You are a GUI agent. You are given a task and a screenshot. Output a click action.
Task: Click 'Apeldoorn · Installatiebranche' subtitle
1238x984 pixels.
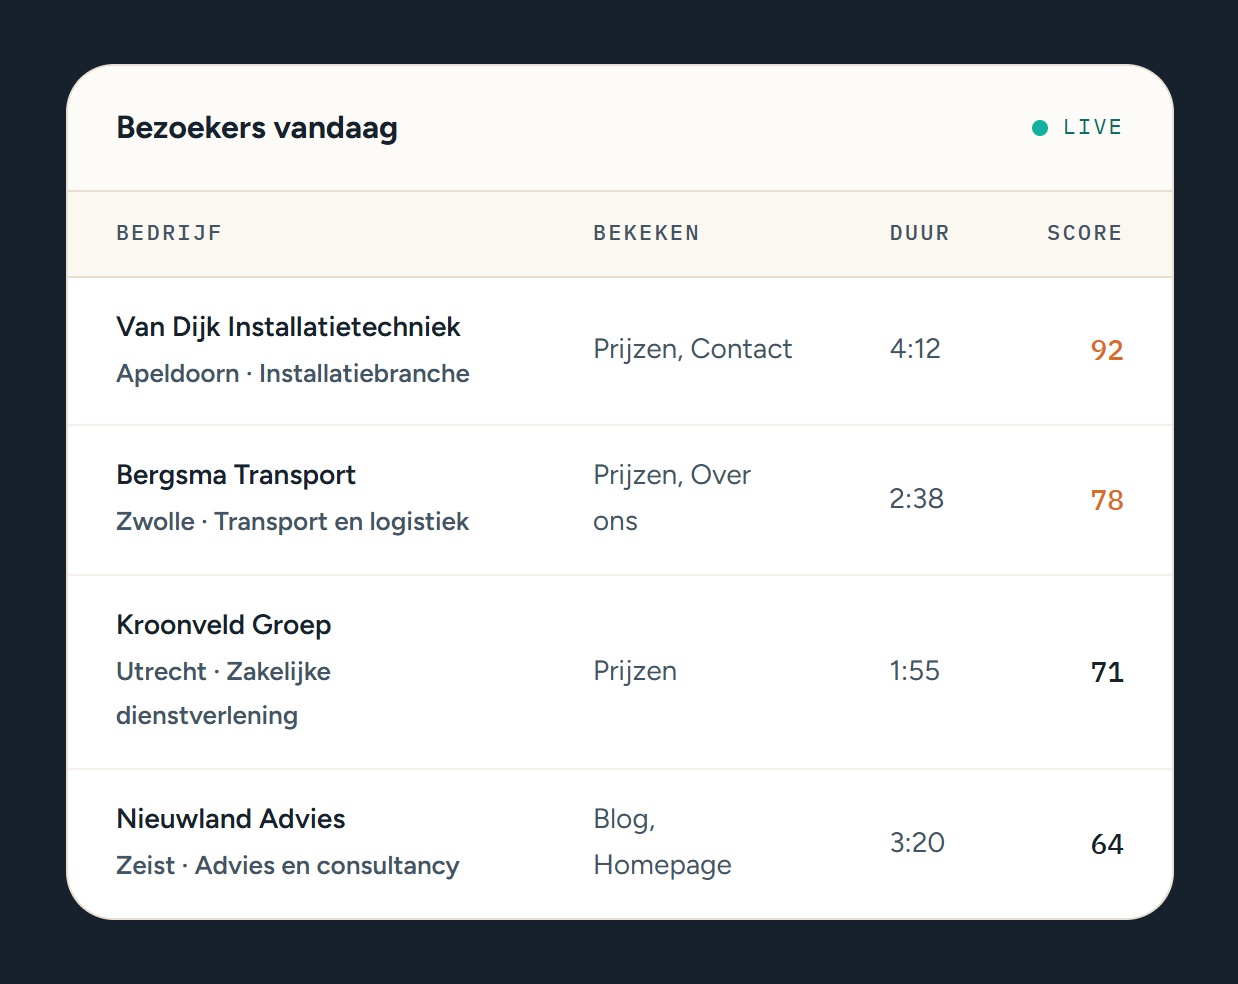pos(293,373)
